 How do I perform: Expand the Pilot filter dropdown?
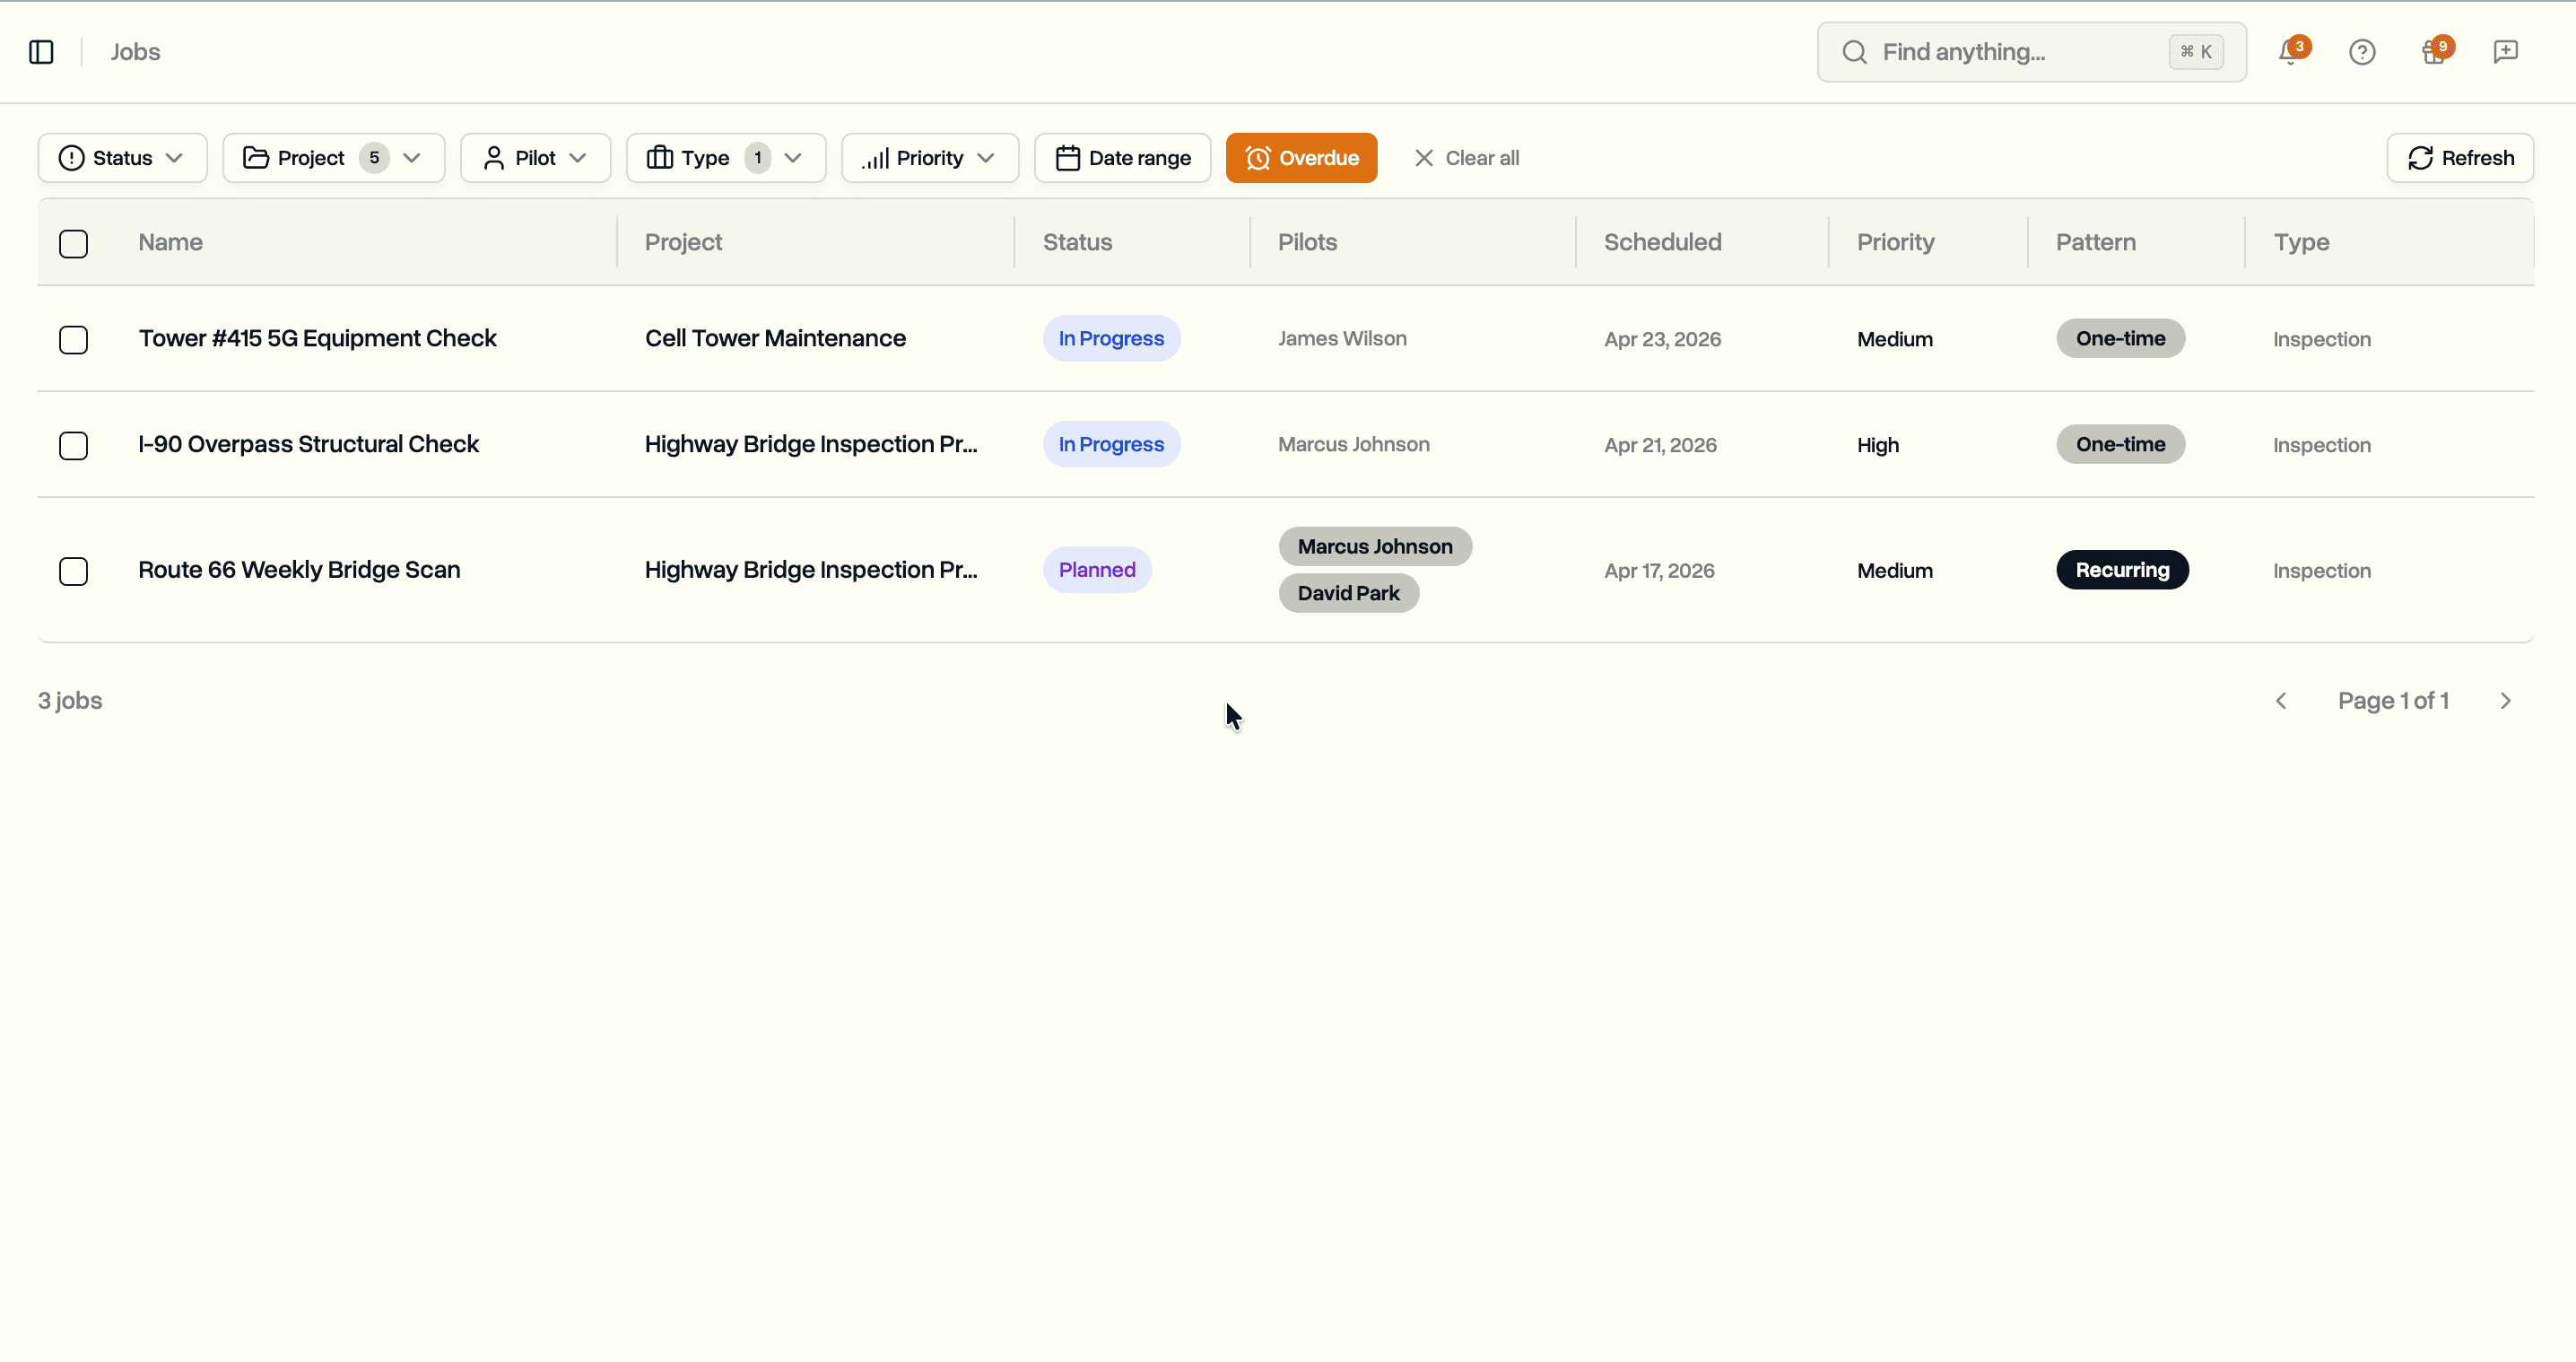[535, 157]
